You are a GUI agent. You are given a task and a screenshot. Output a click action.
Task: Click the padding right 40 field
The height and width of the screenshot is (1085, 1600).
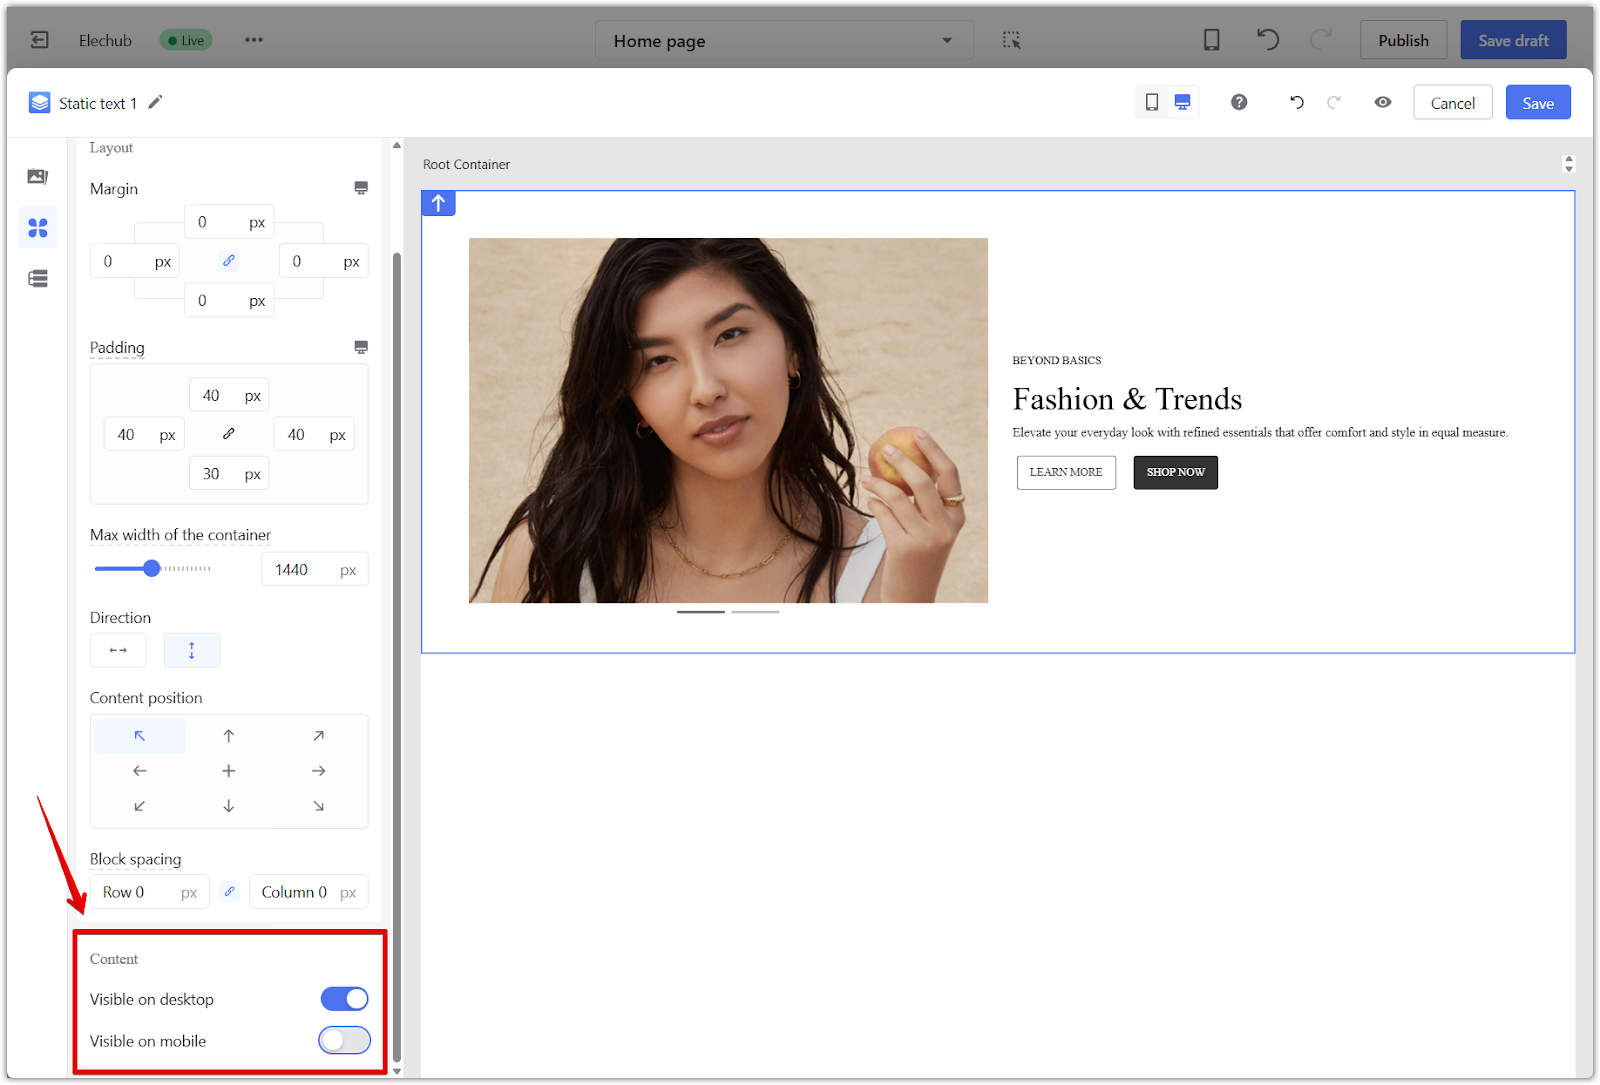tap(314, 434)
